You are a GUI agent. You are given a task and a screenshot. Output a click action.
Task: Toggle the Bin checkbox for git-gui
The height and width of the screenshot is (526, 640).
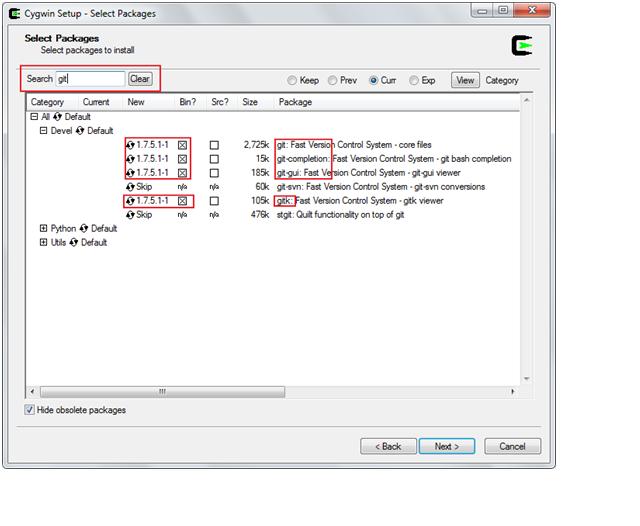pos(182,173)
